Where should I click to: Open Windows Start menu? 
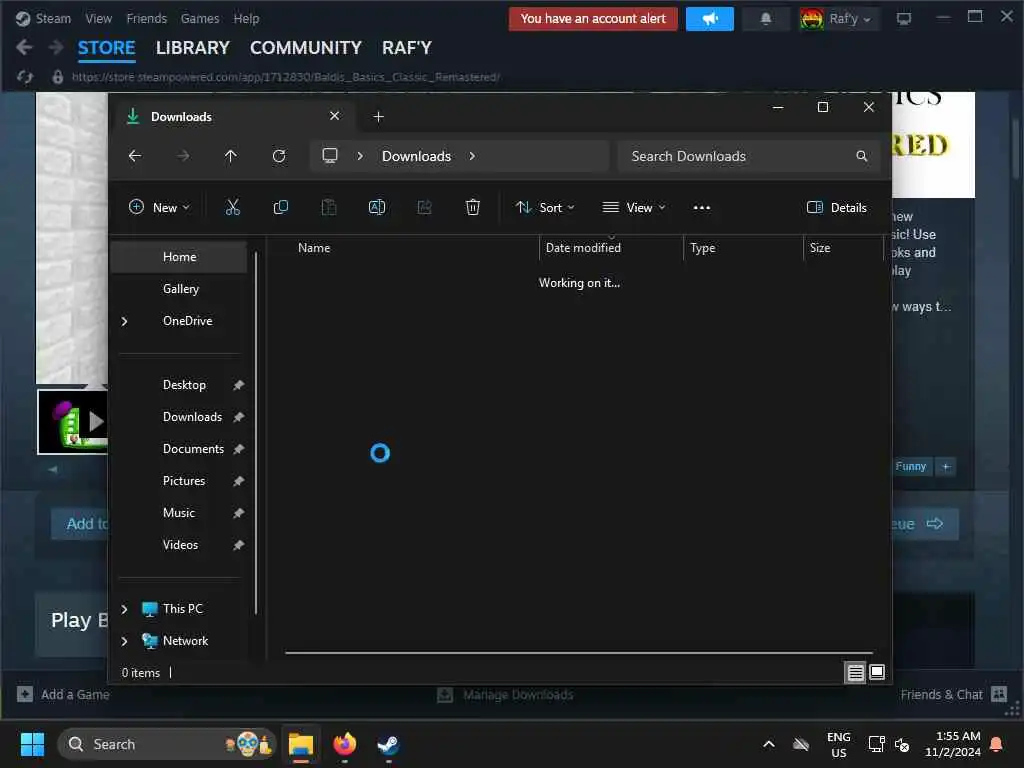tap(32, 744)
